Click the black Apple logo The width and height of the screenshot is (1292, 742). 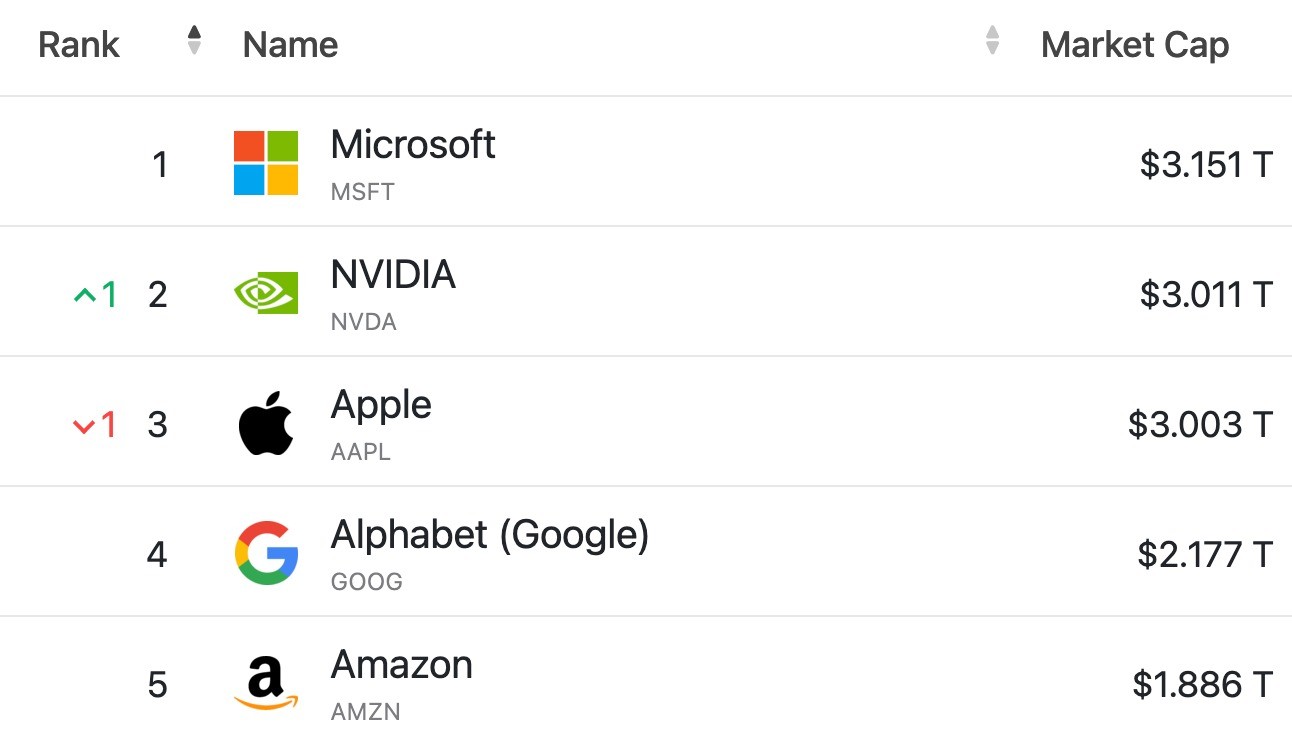click(266, 423)
